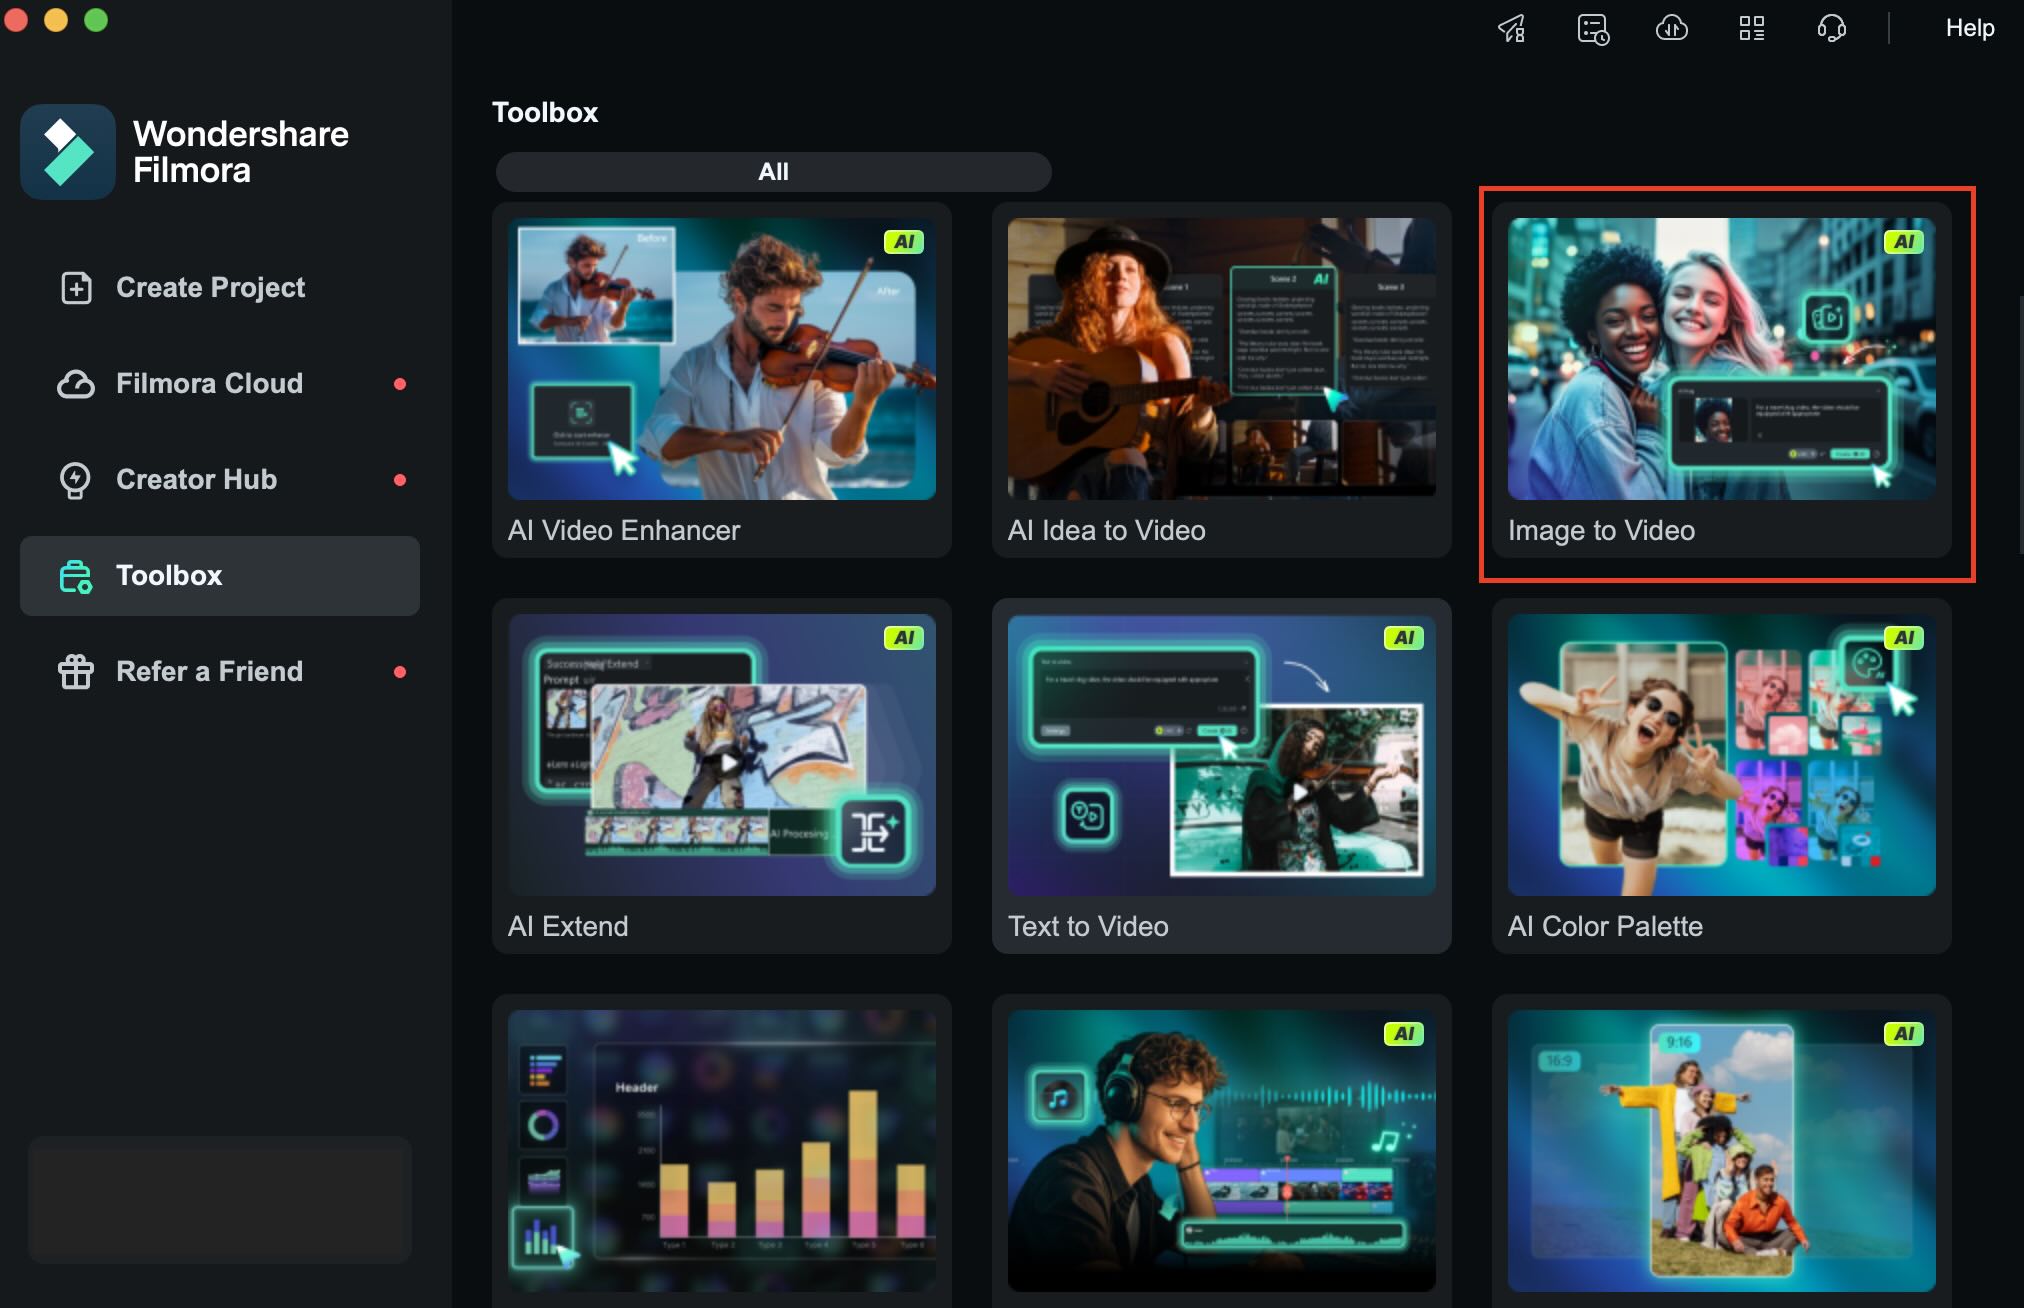Select the AI Extend tool card
Viewport: 2024px width, 1308px height.
pos(721,776)
